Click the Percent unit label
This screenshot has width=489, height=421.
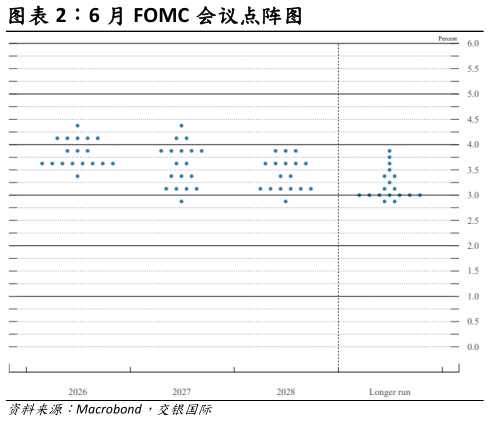(447, 39)
